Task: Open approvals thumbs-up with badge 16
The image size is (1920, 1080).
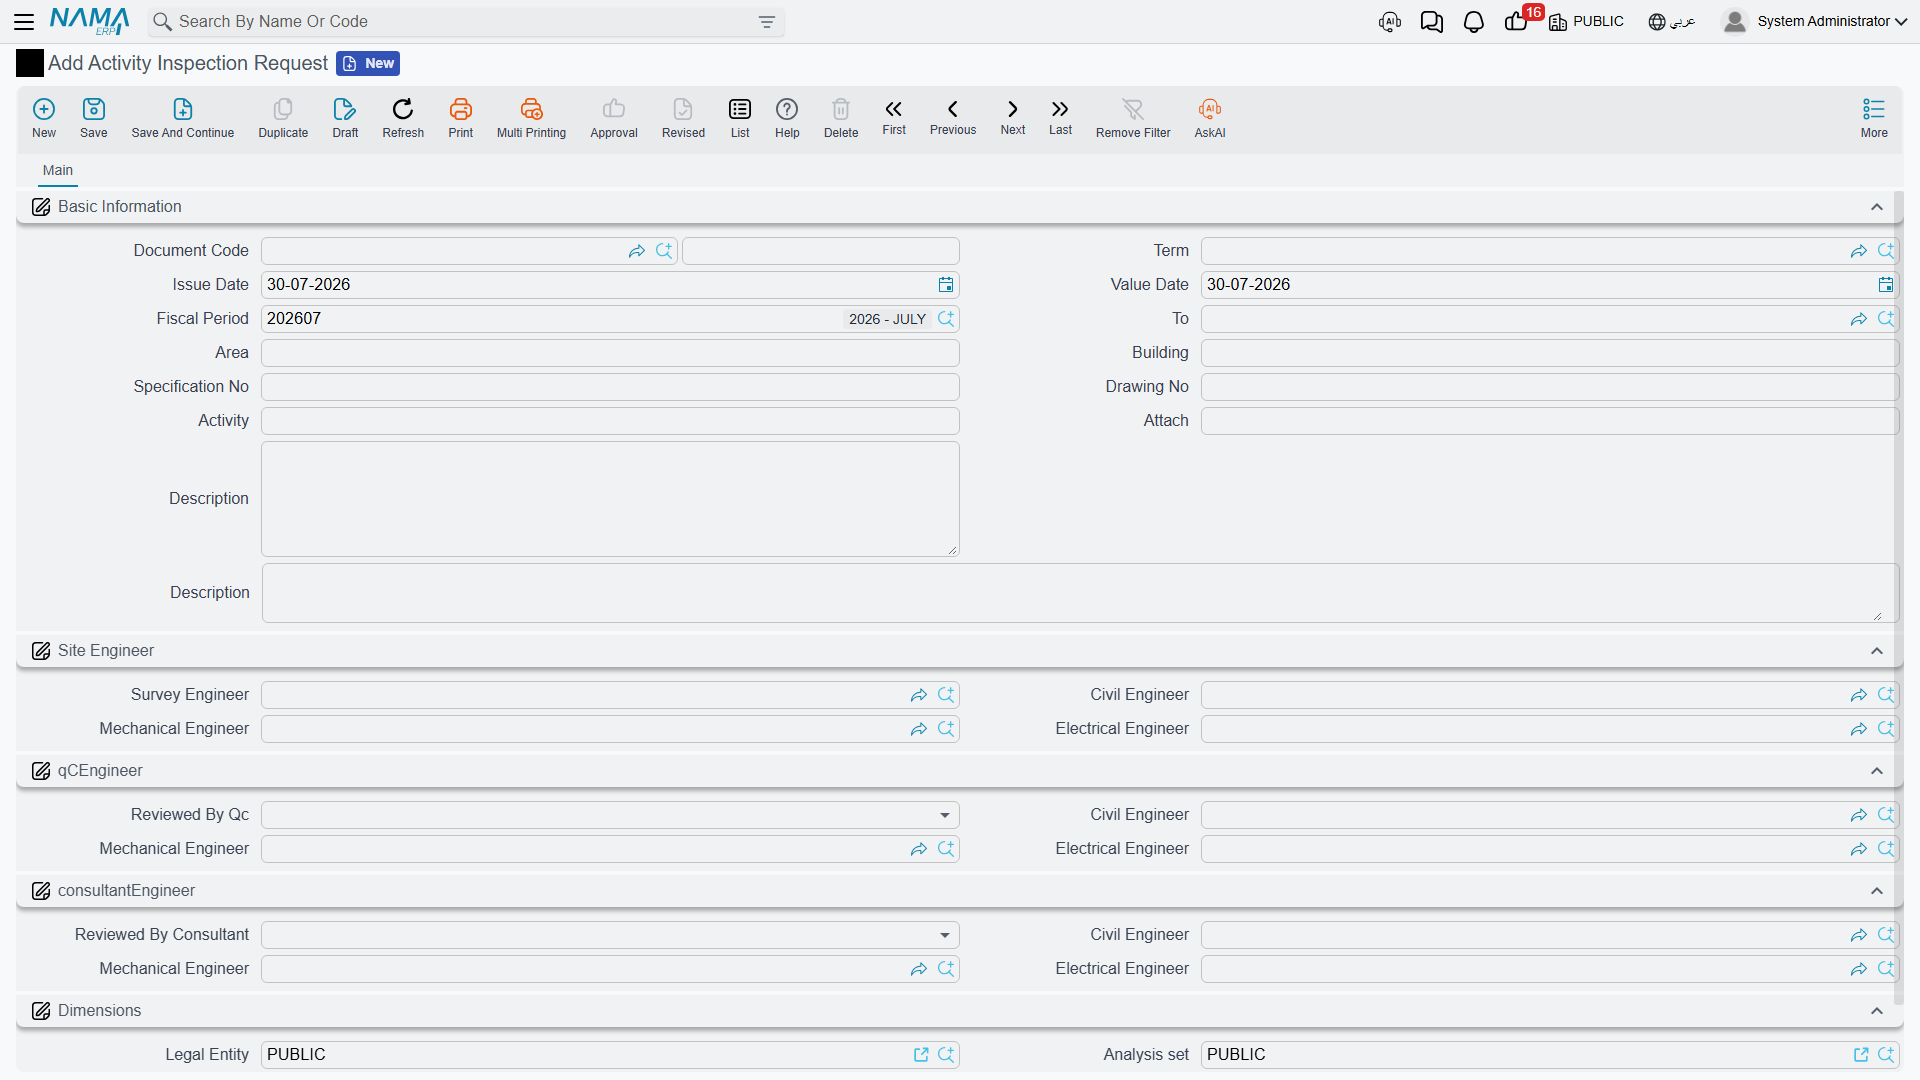Action: [1518, 21]
